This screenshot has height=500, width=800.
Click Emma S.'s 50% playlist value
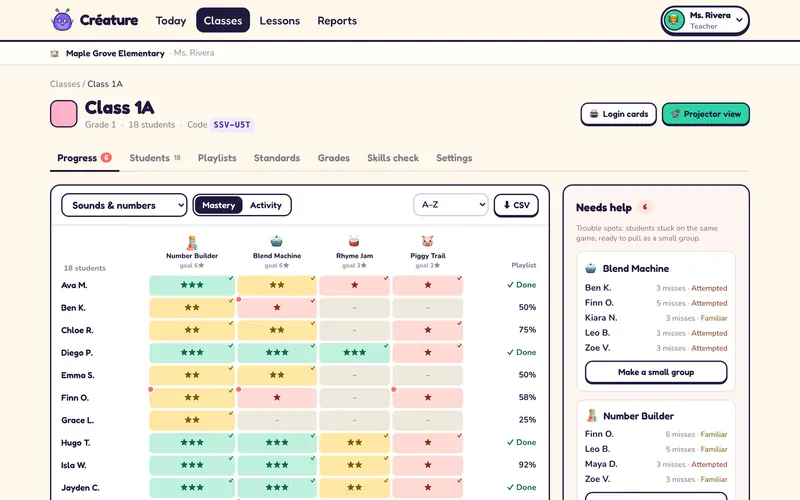click(527, 375)
